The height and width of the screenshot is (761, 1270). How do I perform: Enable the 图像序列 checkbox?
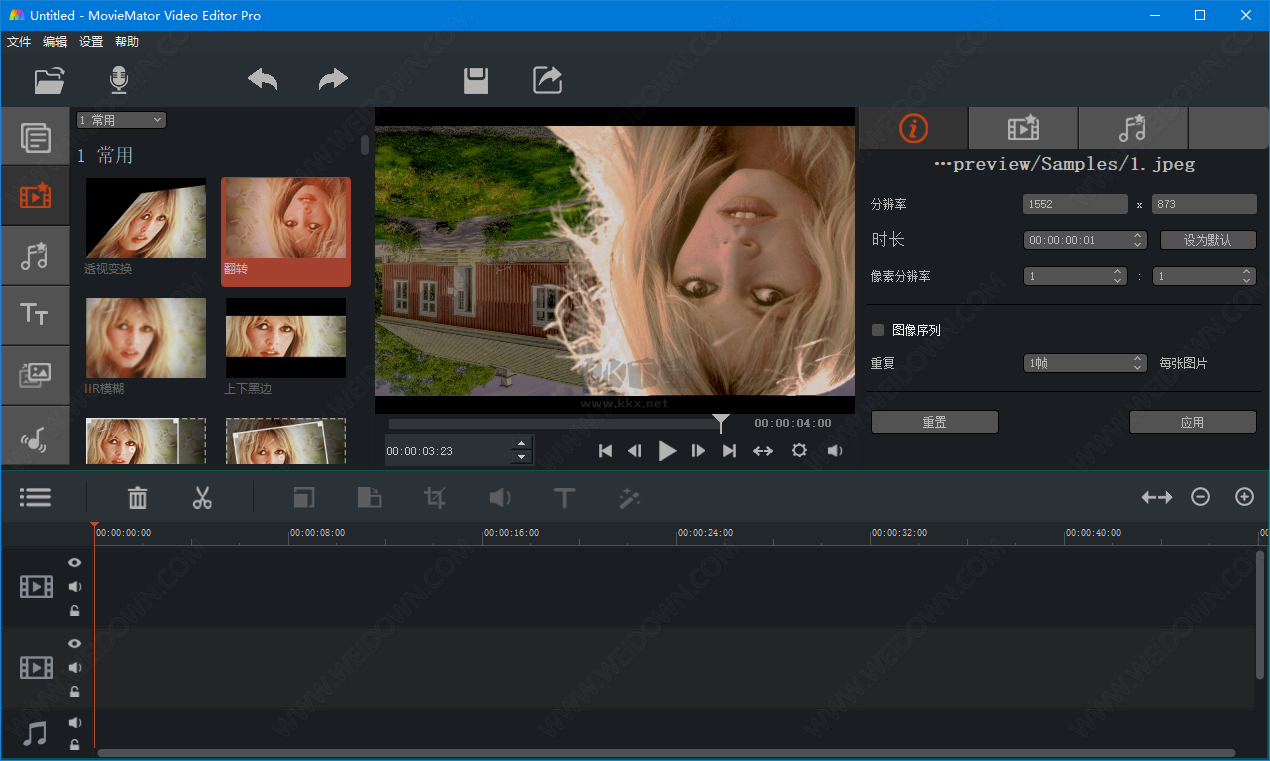[876, 329]
